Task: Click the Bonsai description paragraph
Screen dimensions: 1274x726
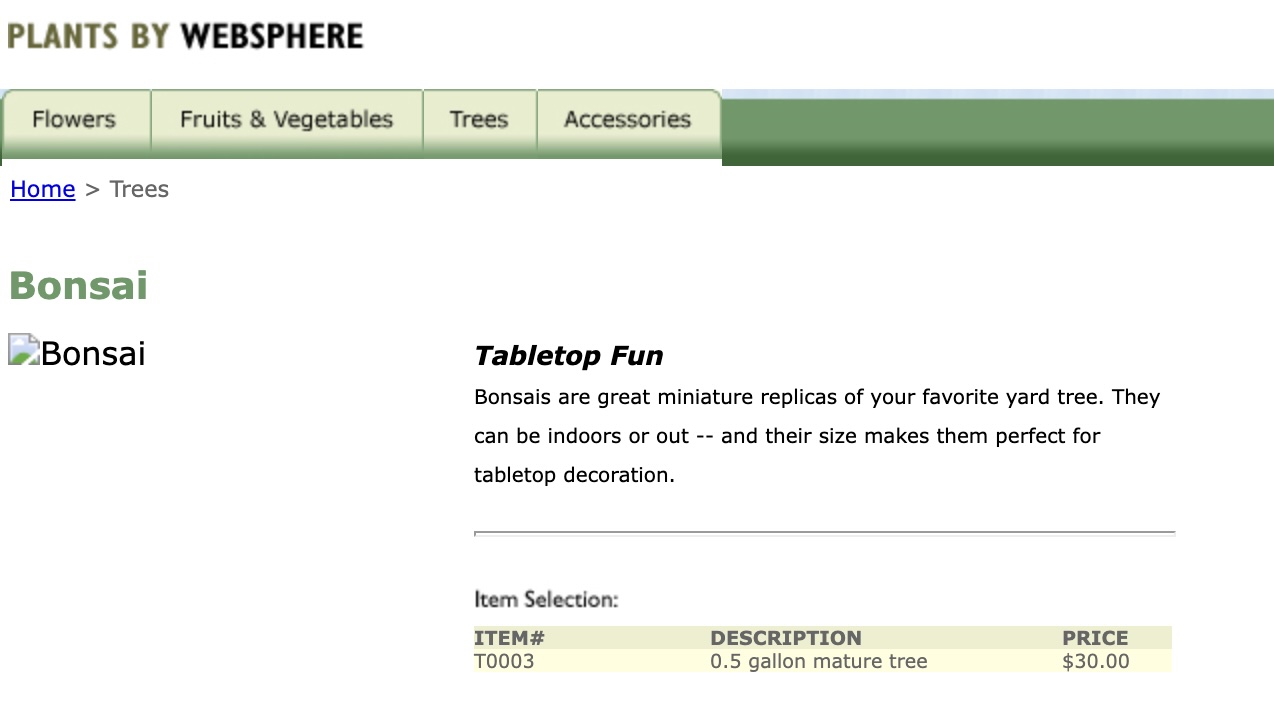Action: pyautogui.click(x=816, y=436)
